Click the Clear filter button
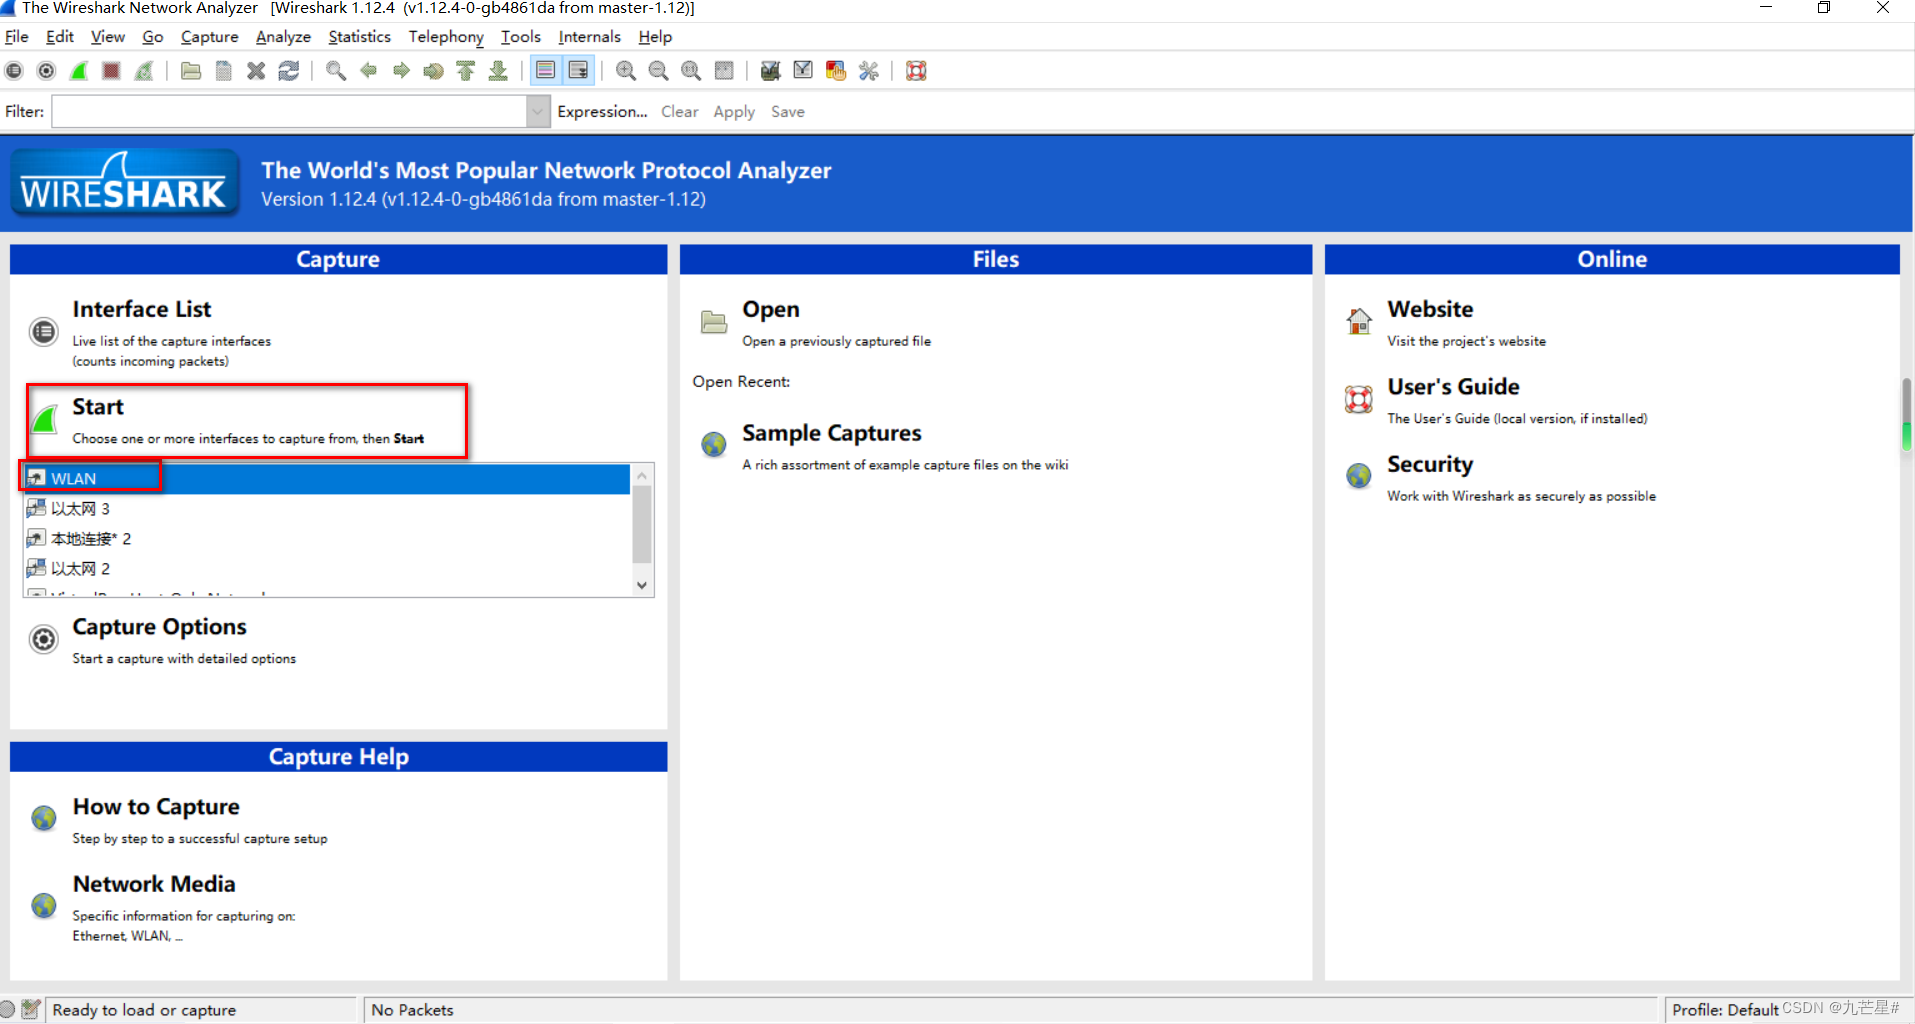The image size is (1915, 1024). 679,112
